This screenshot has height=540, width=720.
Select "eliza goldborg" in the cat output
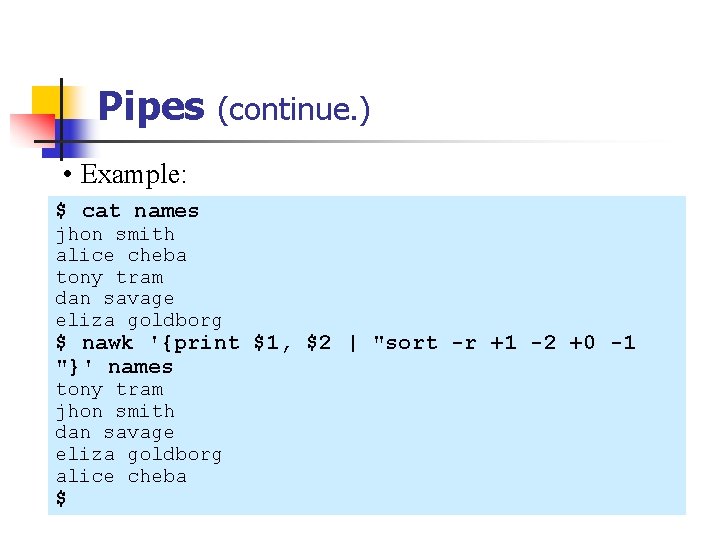(x=138, y=320)
